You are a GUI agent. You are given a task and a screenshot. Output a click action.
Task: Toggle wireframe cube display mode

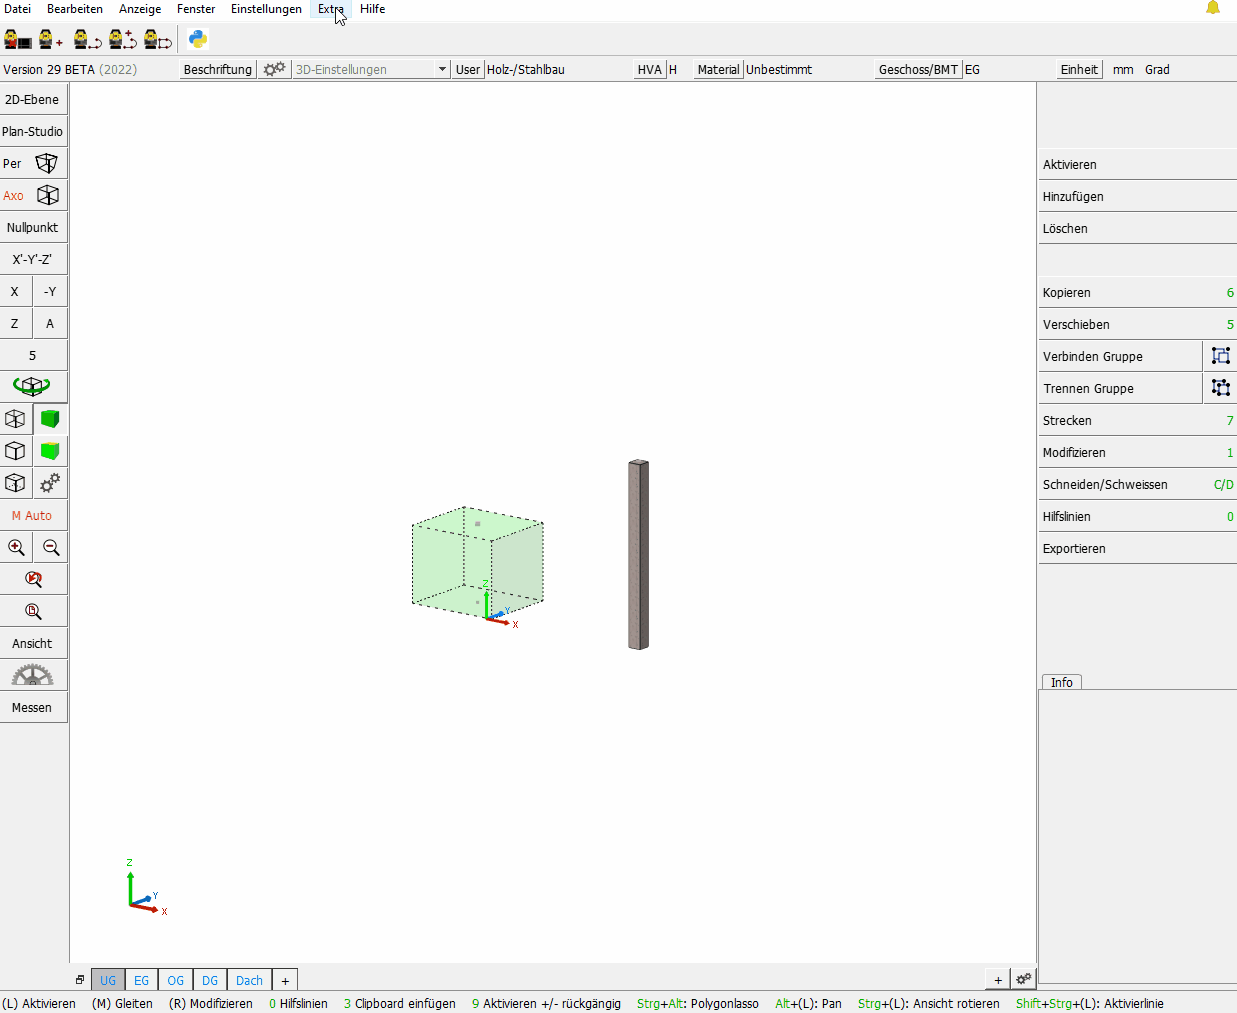pyautogui.click(x=15, y=419)
